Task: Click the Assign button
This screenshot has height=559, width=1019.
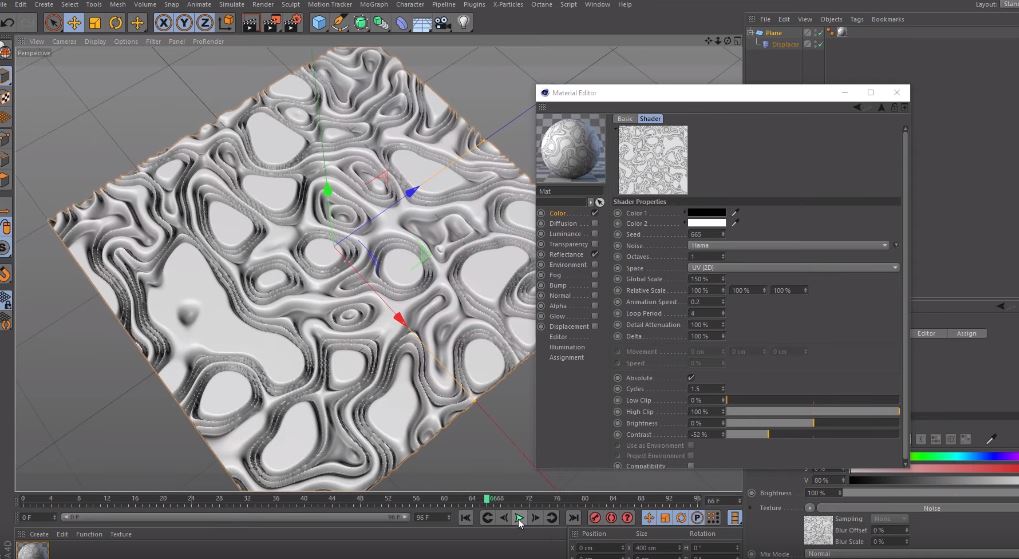Action: point(966,333)
